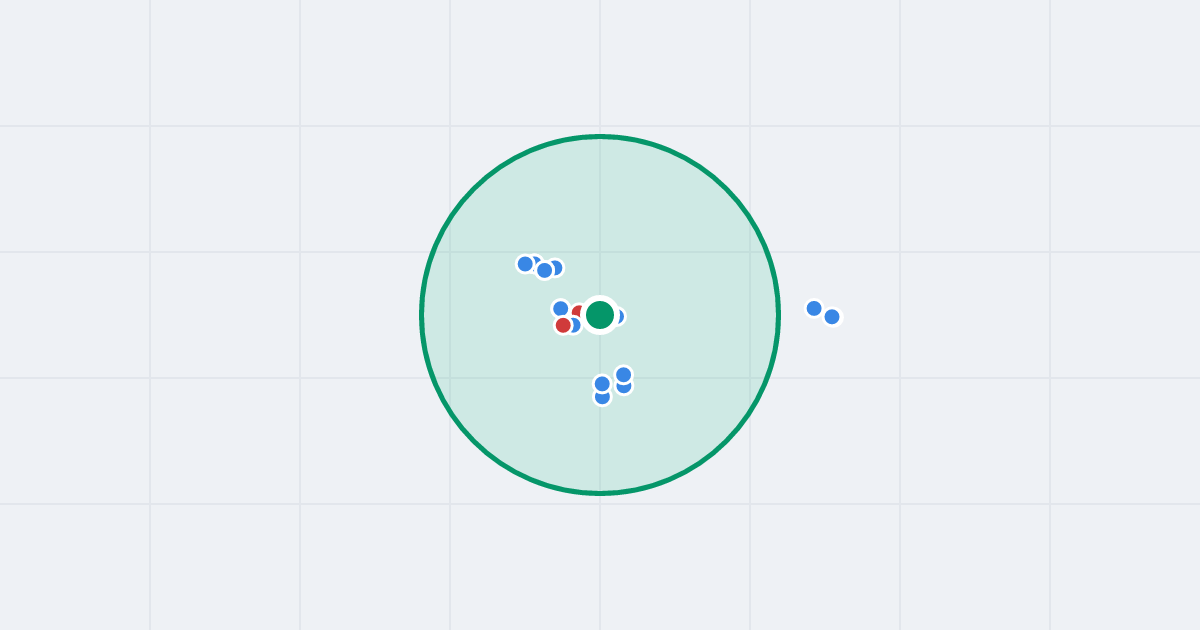Click the right blue marker outside the green circle

832,317
